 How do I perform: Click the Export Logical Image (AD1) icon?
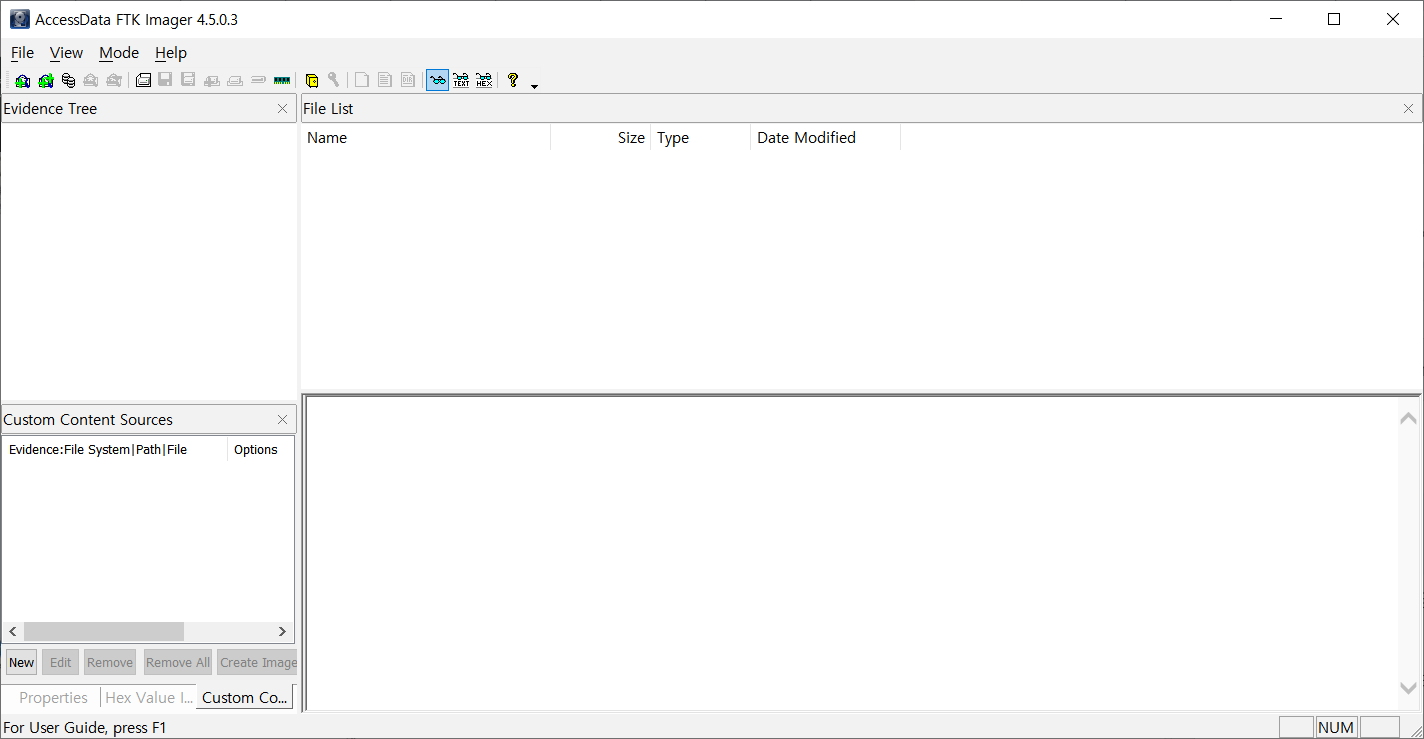coord(188,81)
